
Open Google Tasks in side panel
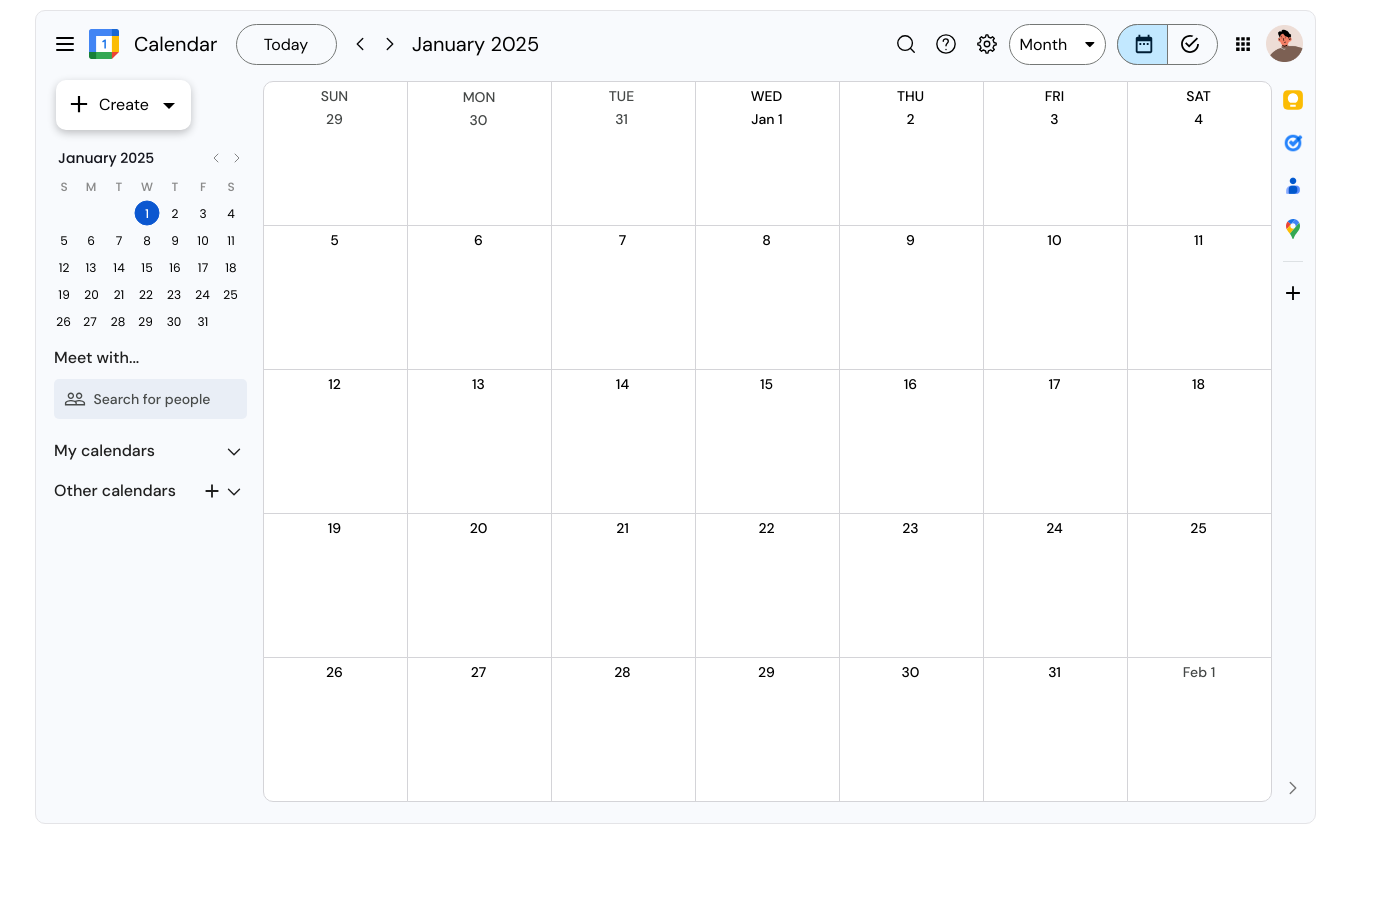pyautogui.click(x=1293, y=143)
